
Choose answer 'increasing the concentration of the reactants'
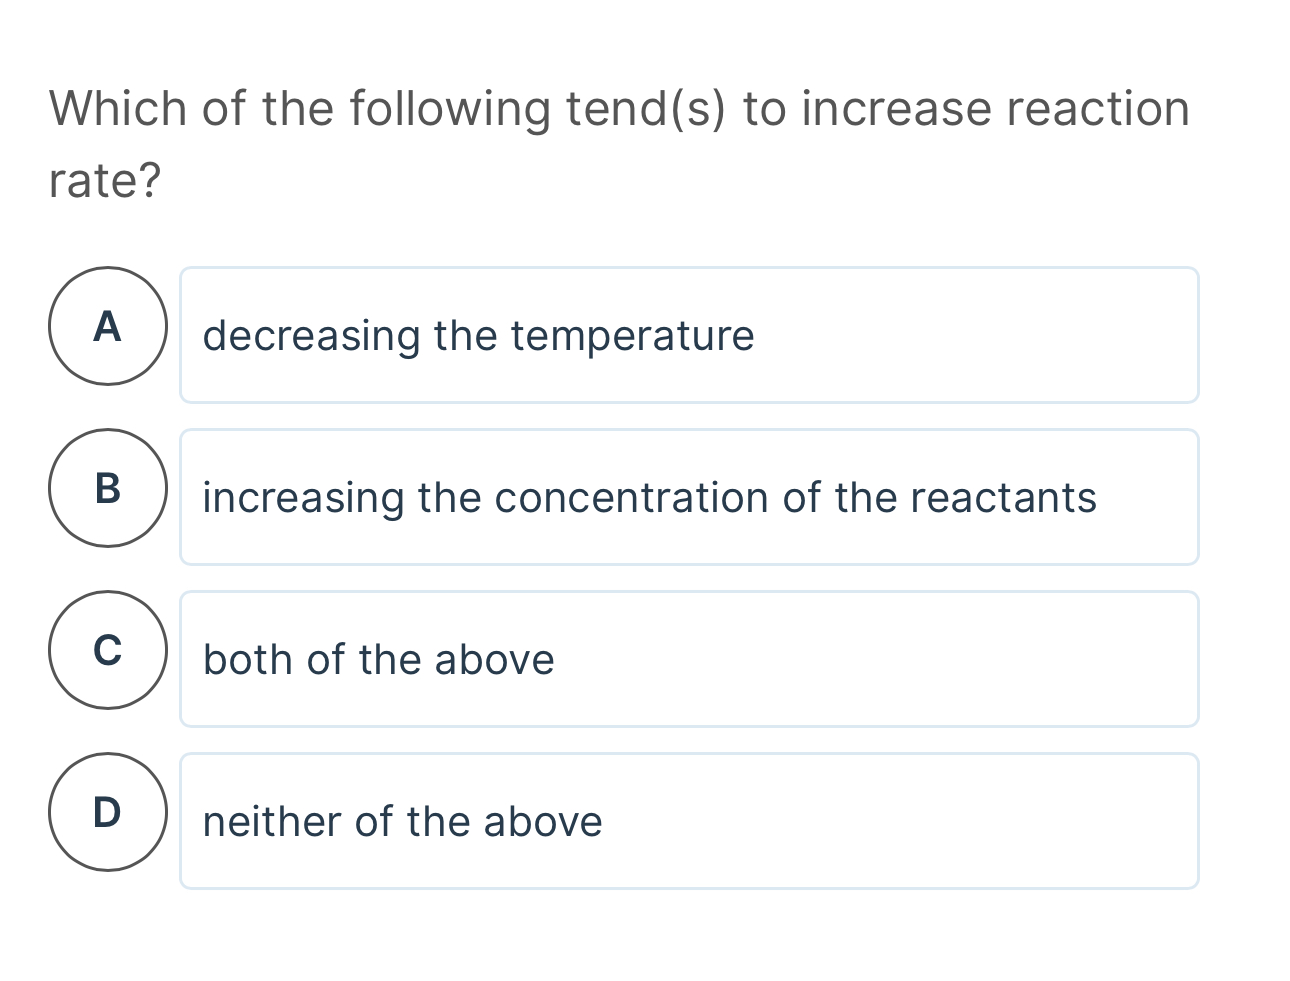pyautogui.click(x=649, y=498)
